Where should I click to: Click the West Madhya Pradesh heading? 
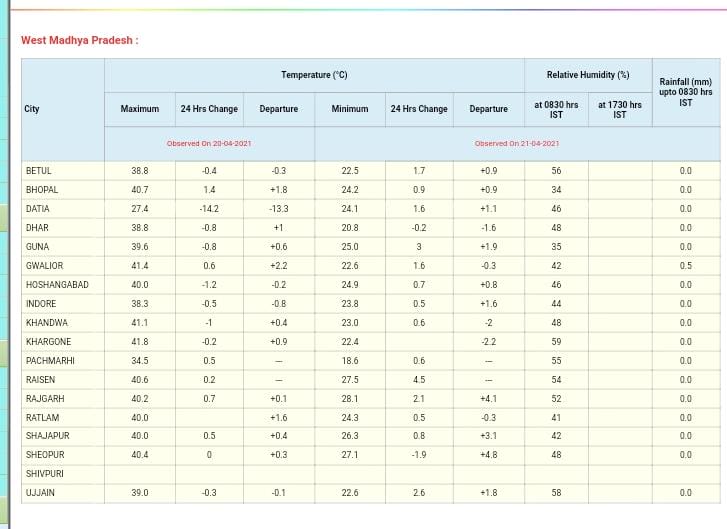(x=80, y=40)
